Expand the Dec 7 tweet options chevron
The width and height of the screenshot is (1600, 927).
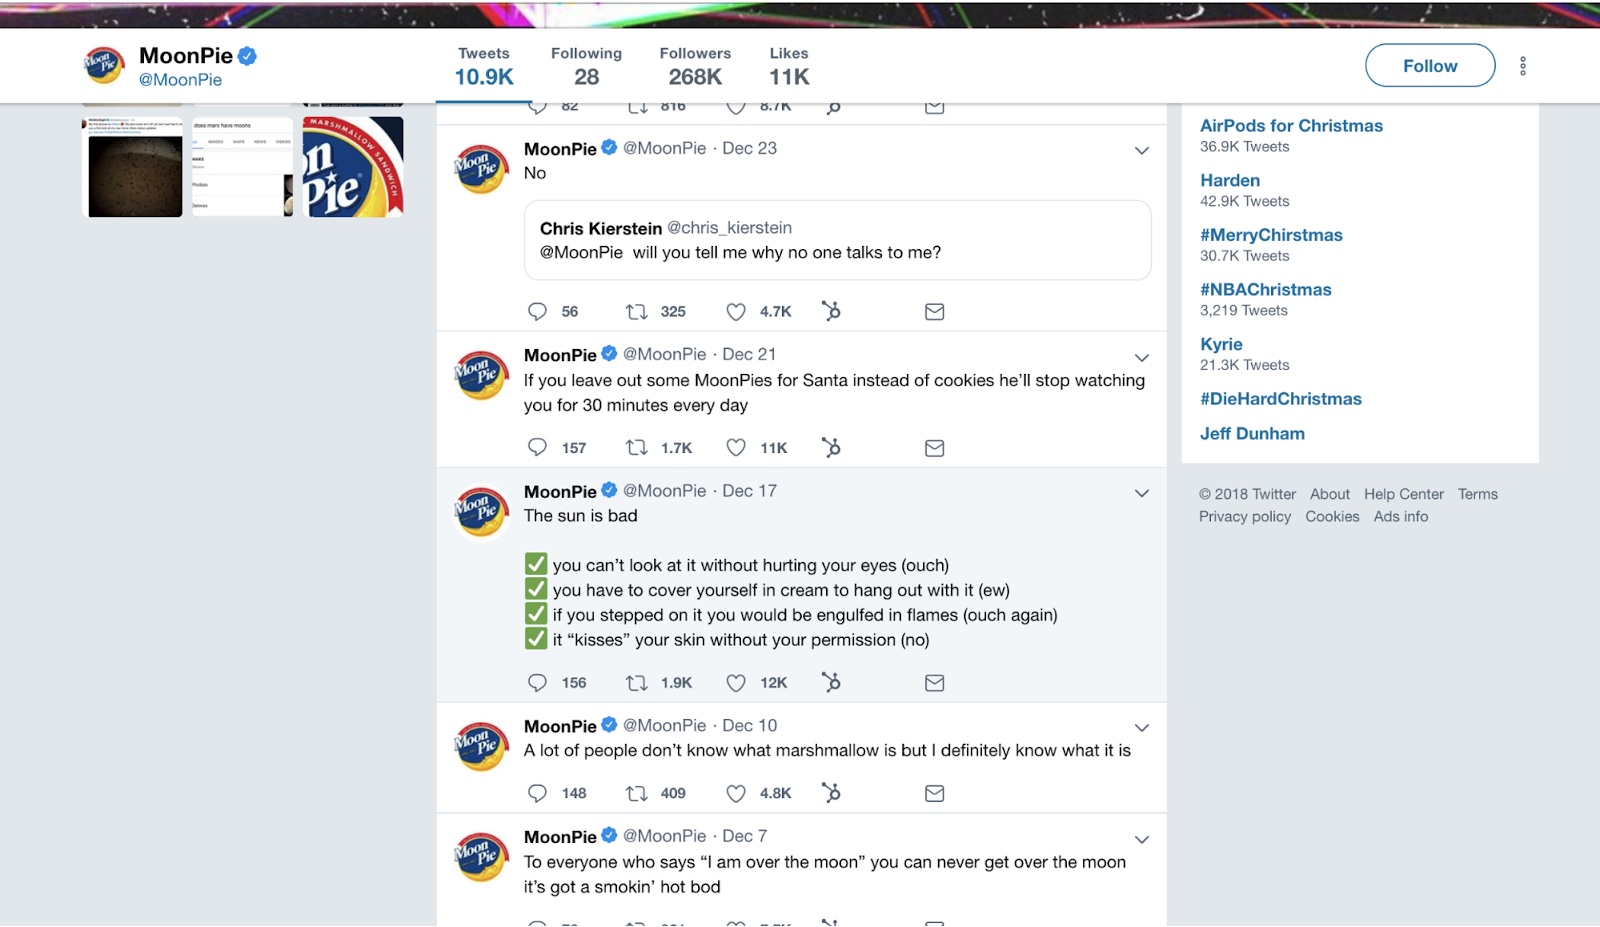pos(1141,839)
